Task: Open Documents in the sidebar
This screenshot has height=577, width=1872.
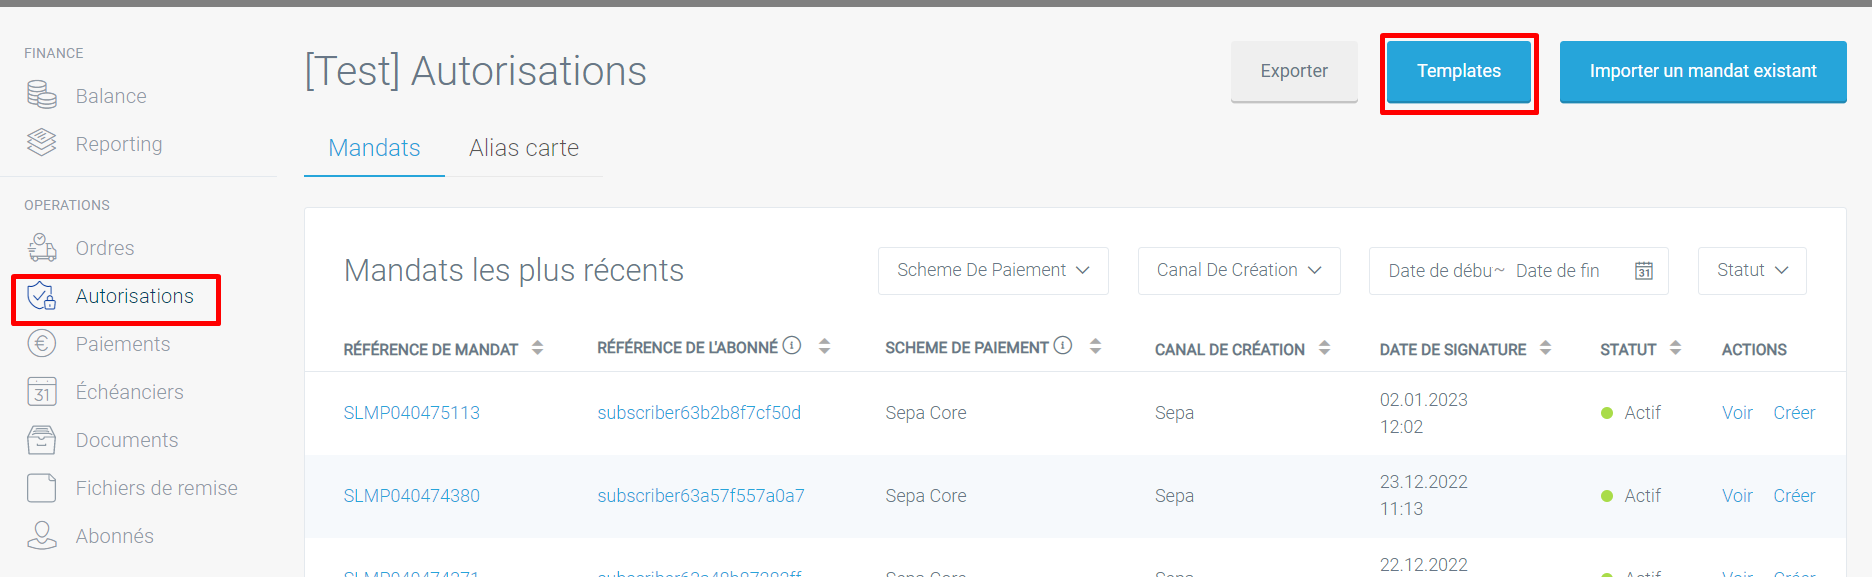Action: (x=127, y=440)
